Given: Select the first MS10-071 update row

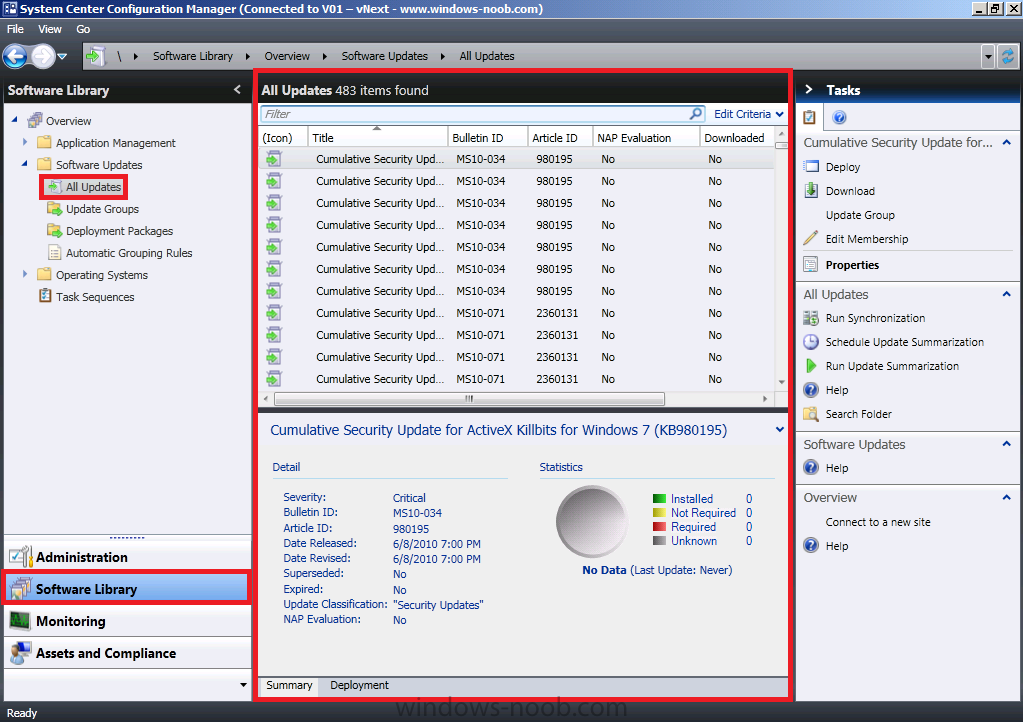Looking at the screenshot, I should click(517, 313).
